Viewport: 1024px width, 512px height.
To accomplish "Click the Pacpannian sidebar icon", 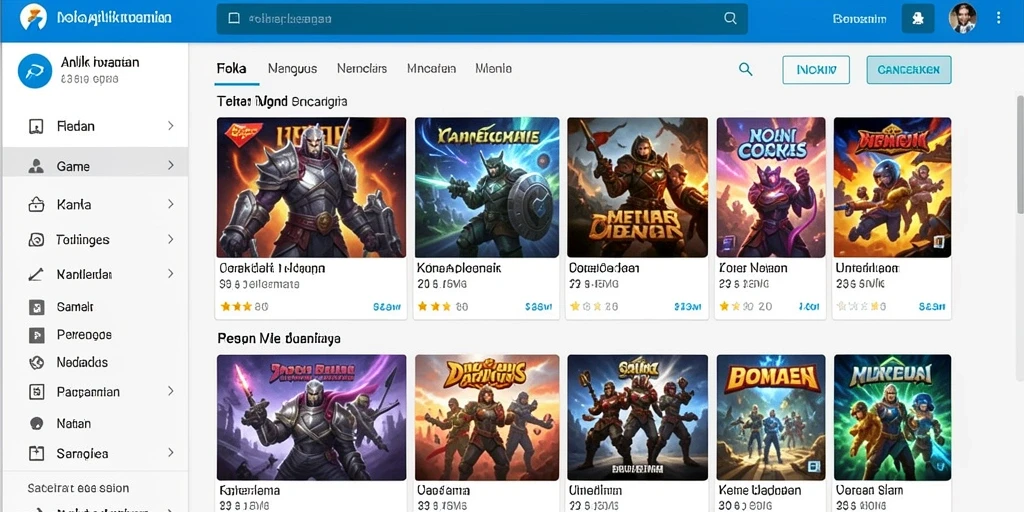I will (37, 392).
